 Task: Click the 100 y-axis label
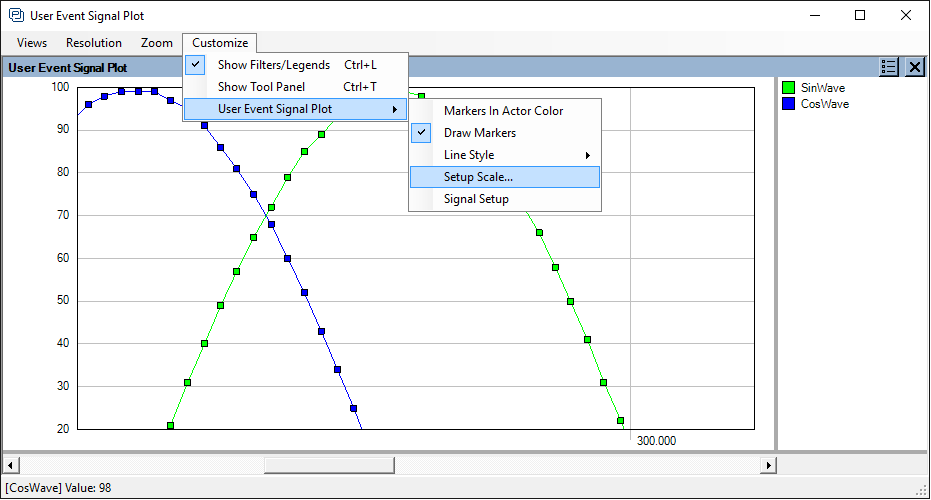[60, 87]
